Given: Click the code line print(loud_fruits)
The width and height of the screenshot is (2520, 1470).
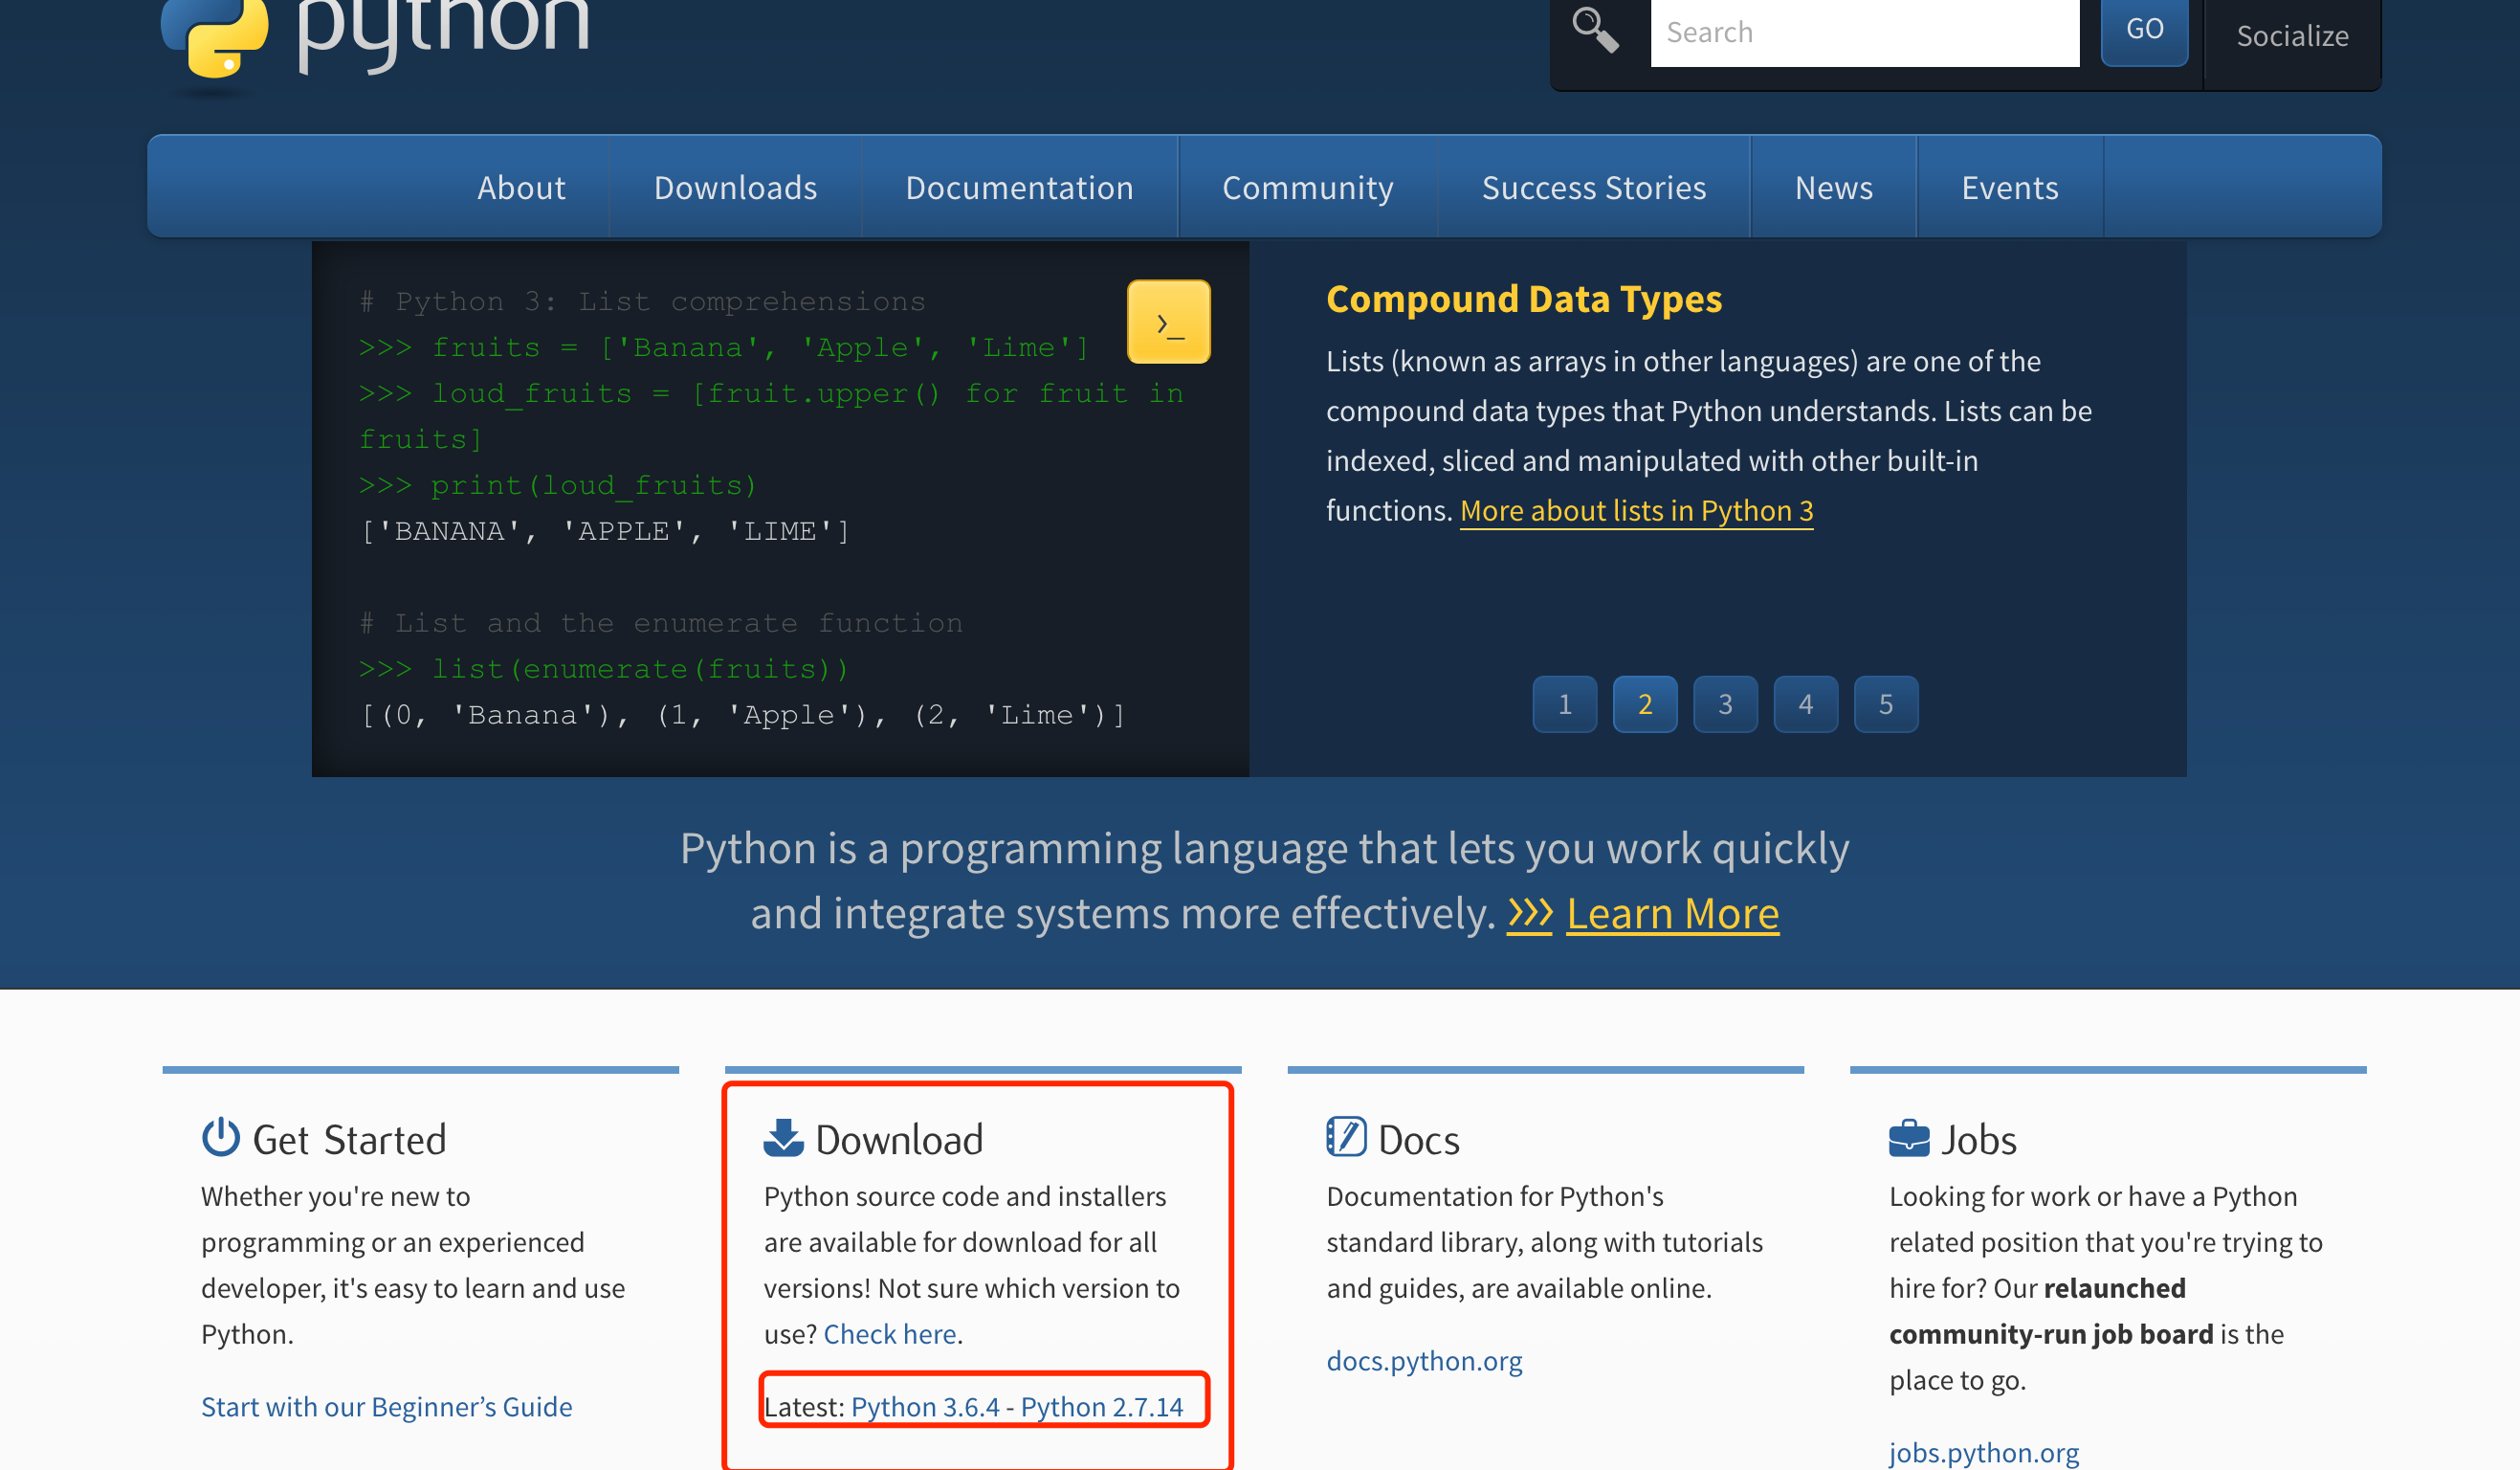Looking at the screenshot, I should 558,485.
